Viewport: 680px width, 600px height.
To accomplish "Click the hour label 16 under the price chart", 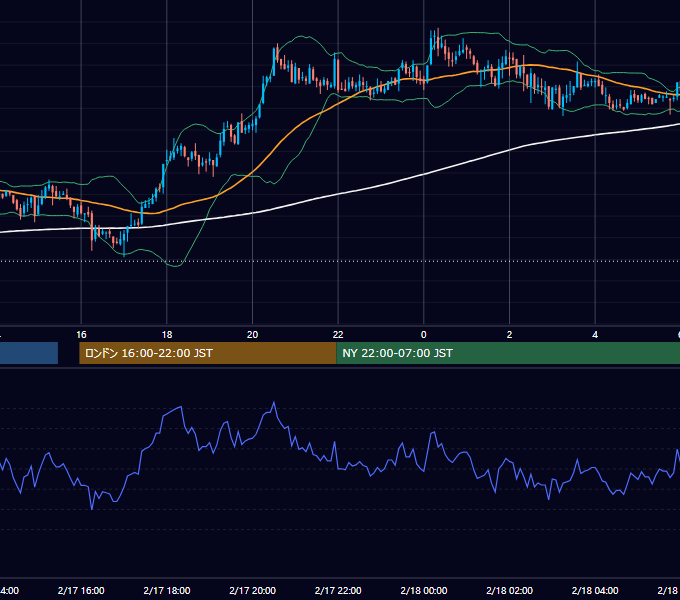I will pos(81,335).
